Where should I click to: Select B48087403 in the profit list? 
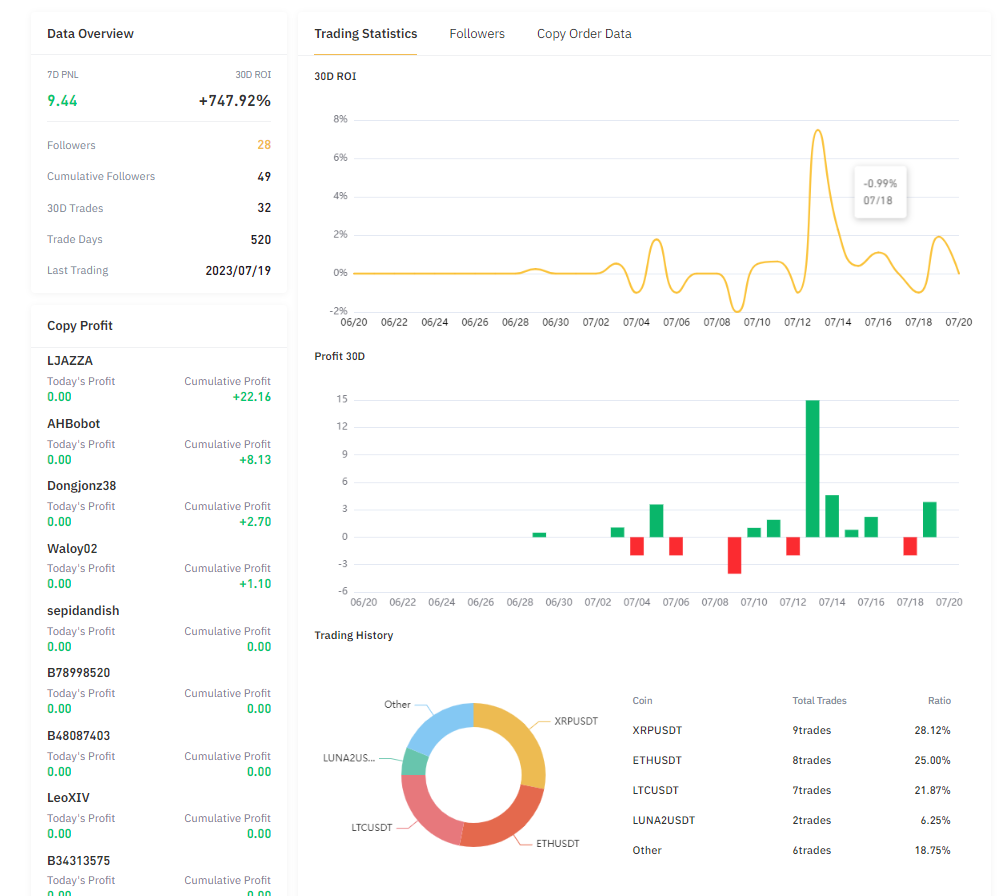79,736
